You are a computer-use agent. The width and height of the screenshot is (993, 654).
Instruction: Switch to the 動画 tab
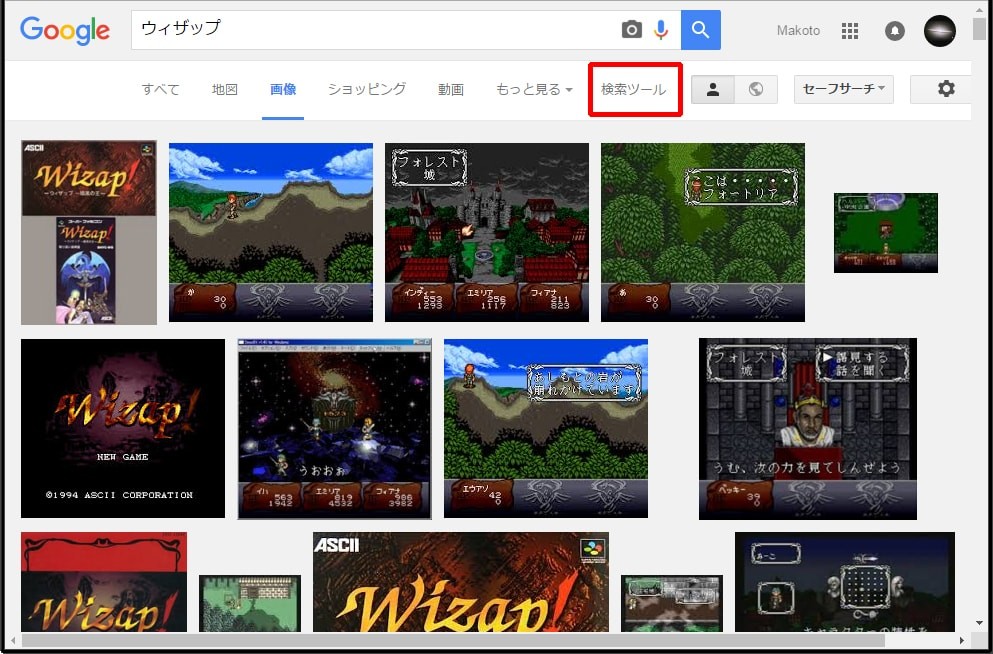click(x=450, y=89)
